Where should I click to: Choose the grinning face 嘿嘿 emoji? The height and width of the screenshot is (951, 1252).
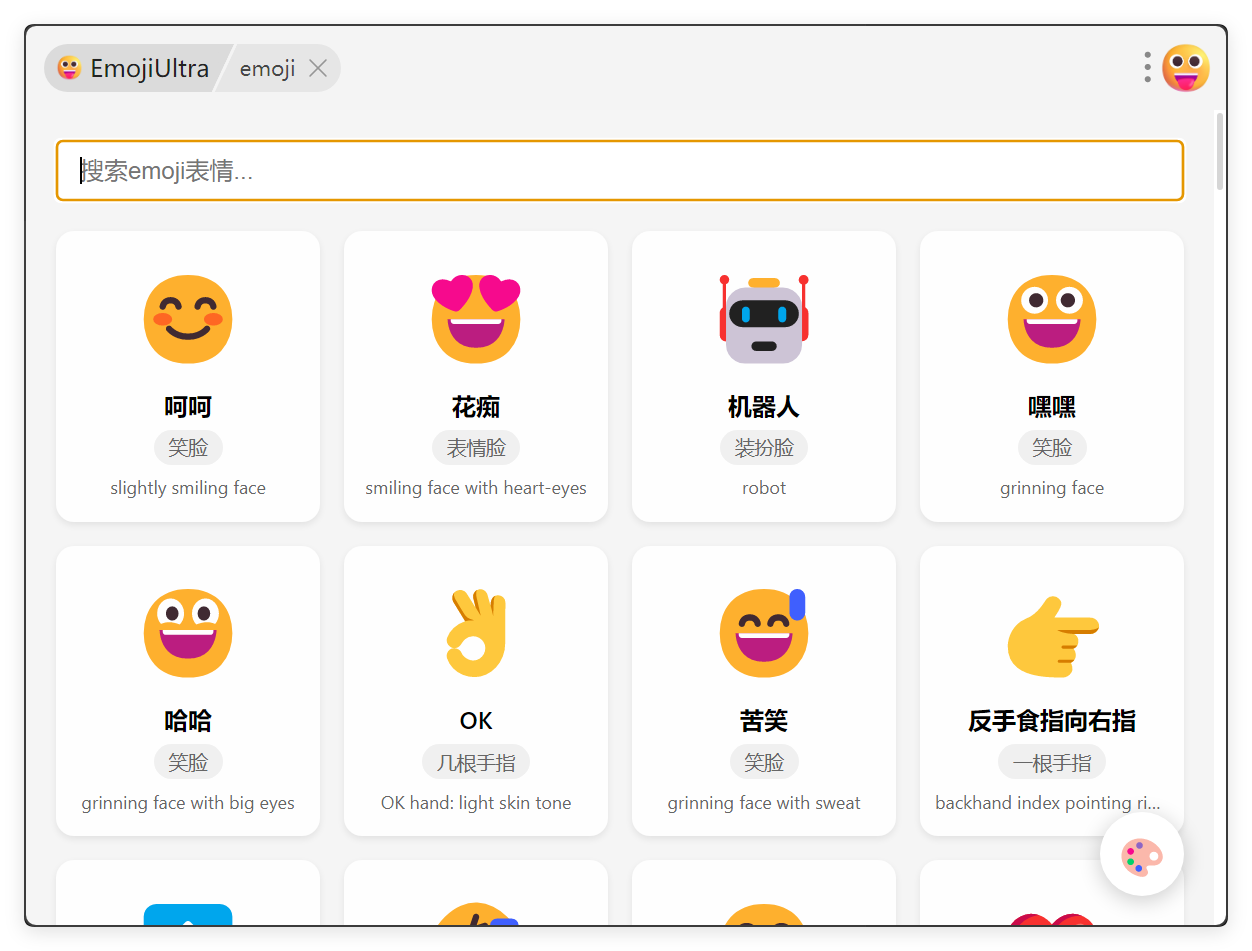tap(1052, 319)
